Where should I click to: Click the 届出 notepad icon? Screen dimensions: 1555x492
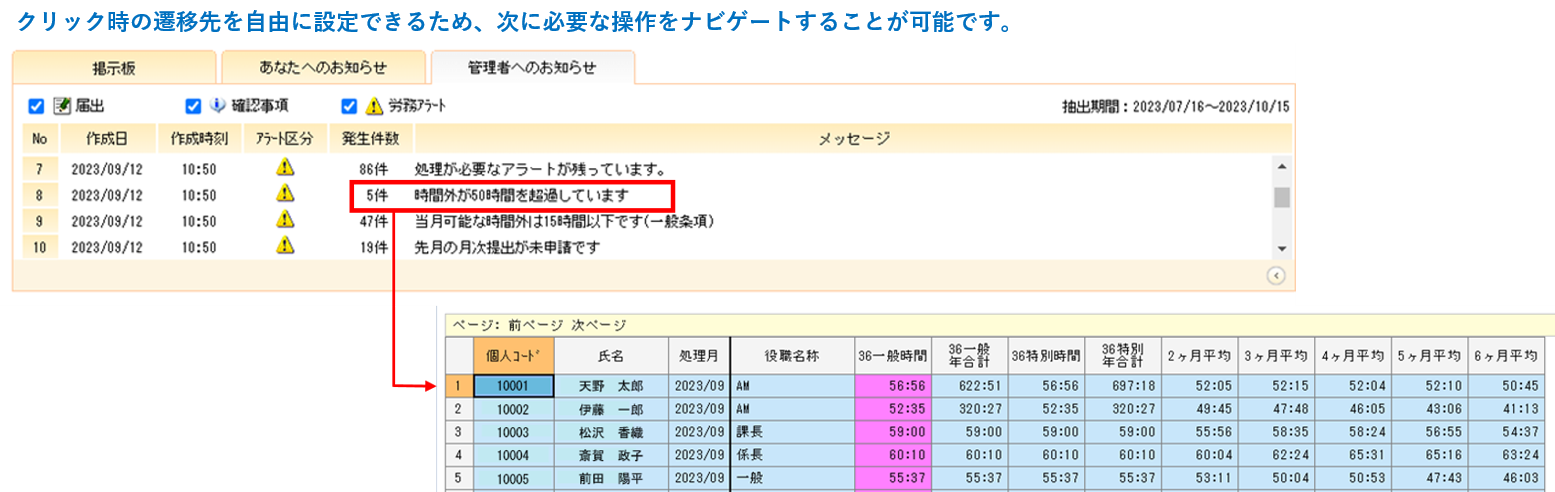(63, 106)
